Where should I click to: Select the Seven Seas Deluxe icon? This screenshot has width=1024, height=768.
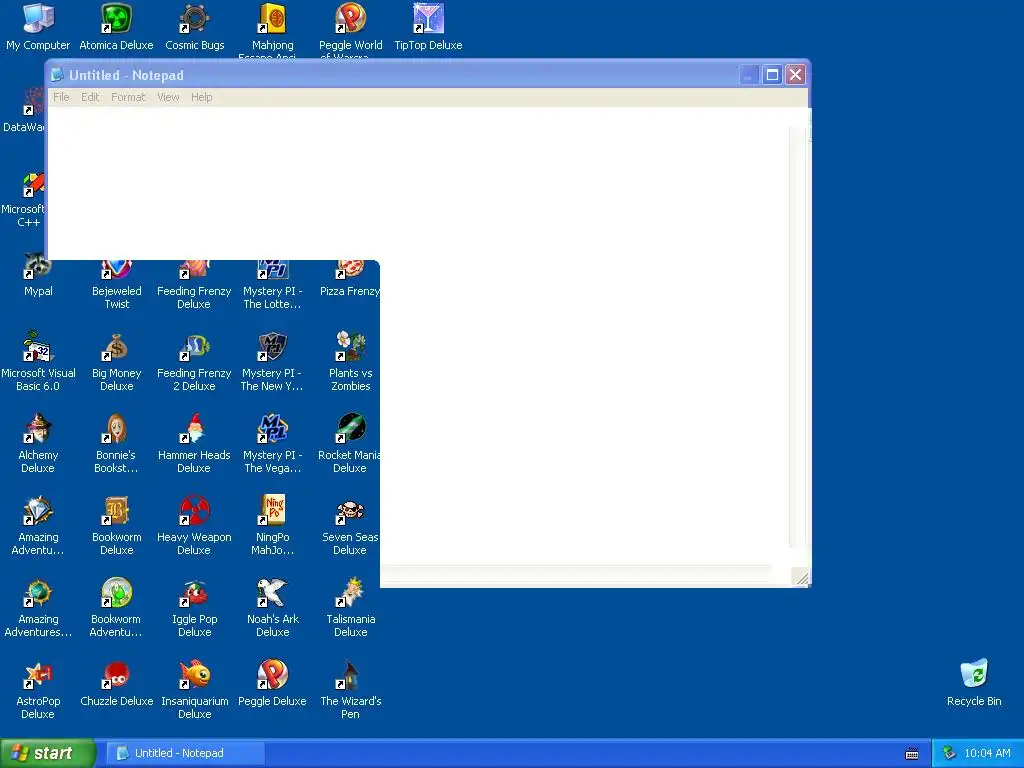click(x=350, y=525)
